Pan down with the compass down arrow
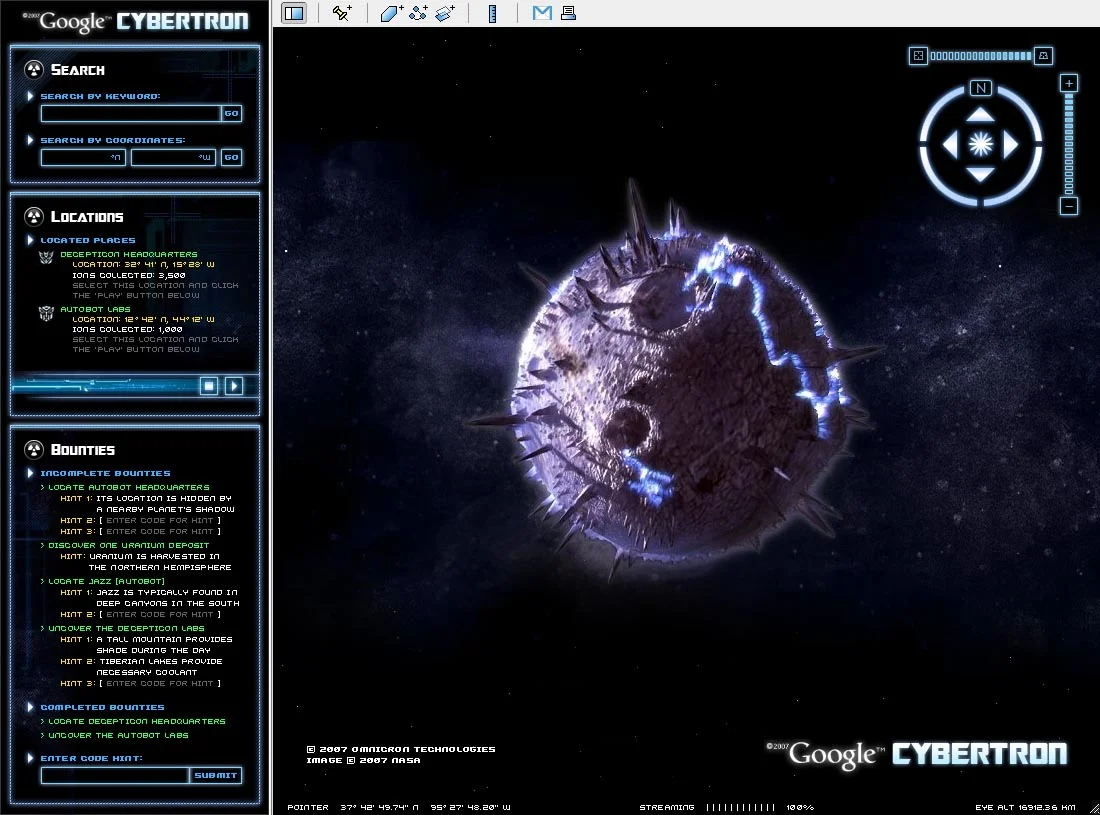Screen dimensions: 1100x815 pyautogui.click(x=980, y=174)
